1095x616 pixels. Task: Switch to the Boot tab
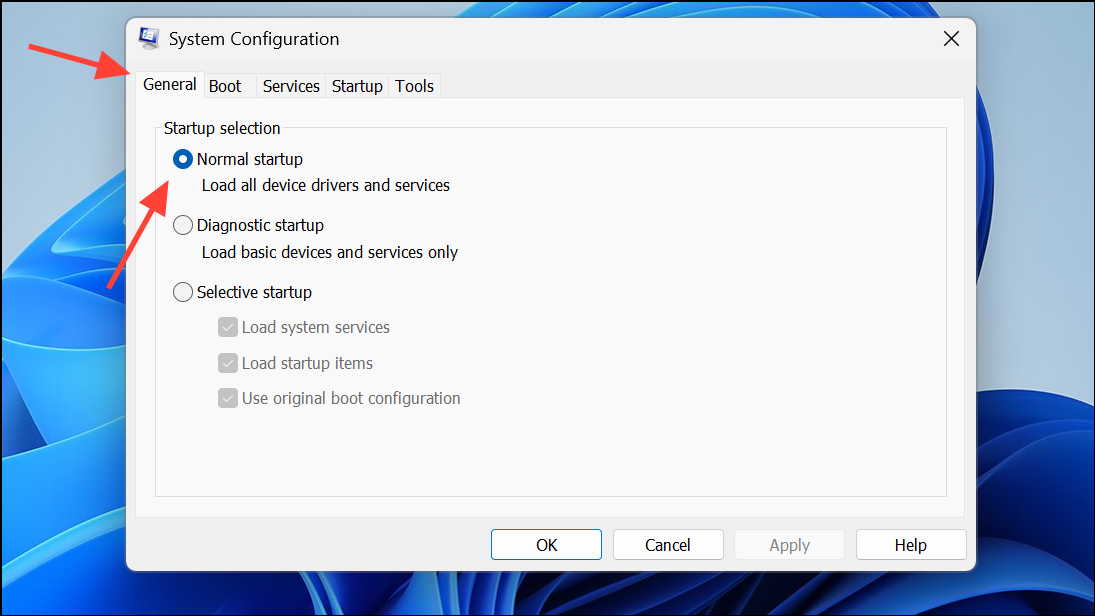click(224, 86)
